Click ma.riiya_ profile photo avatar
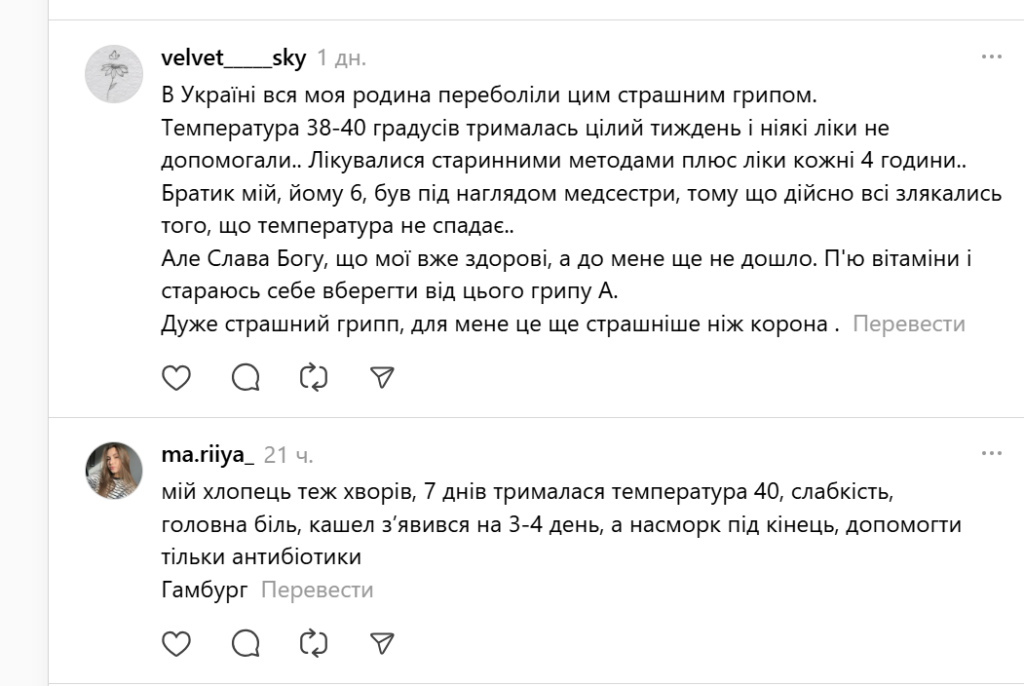This screenshot has height=686, width=1024. [112, 470]
